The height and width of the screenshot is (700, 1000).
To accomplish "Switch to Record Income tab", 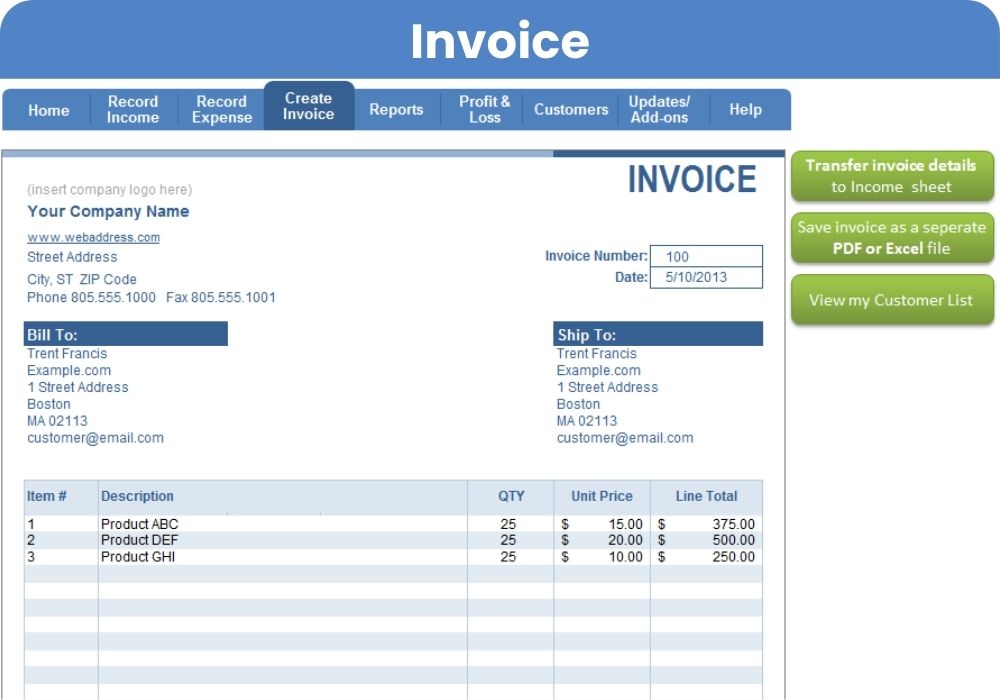I will pyautogui.click(x=133, y=110).
